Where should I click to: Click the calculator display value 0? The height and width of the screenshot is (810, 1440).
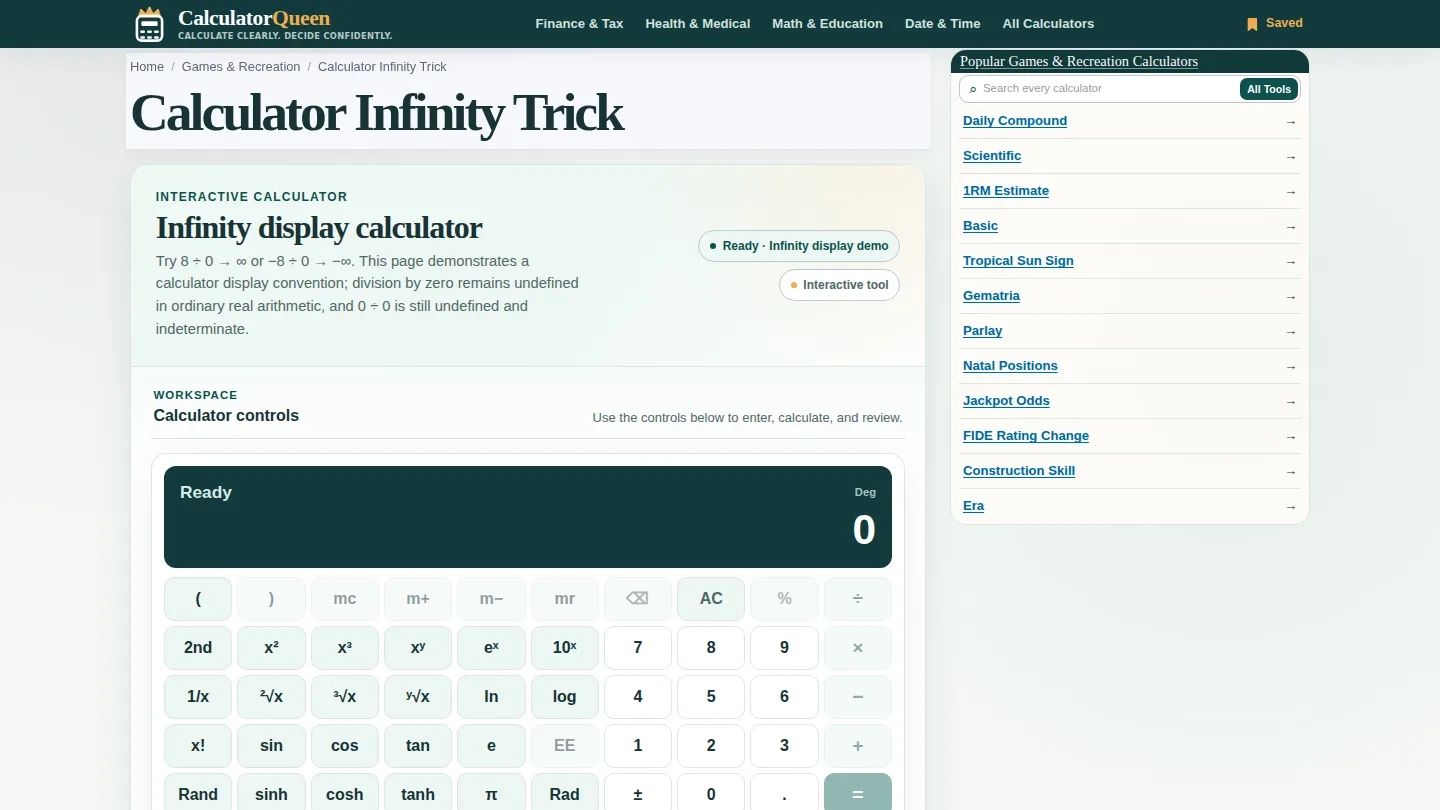(864, 530)
